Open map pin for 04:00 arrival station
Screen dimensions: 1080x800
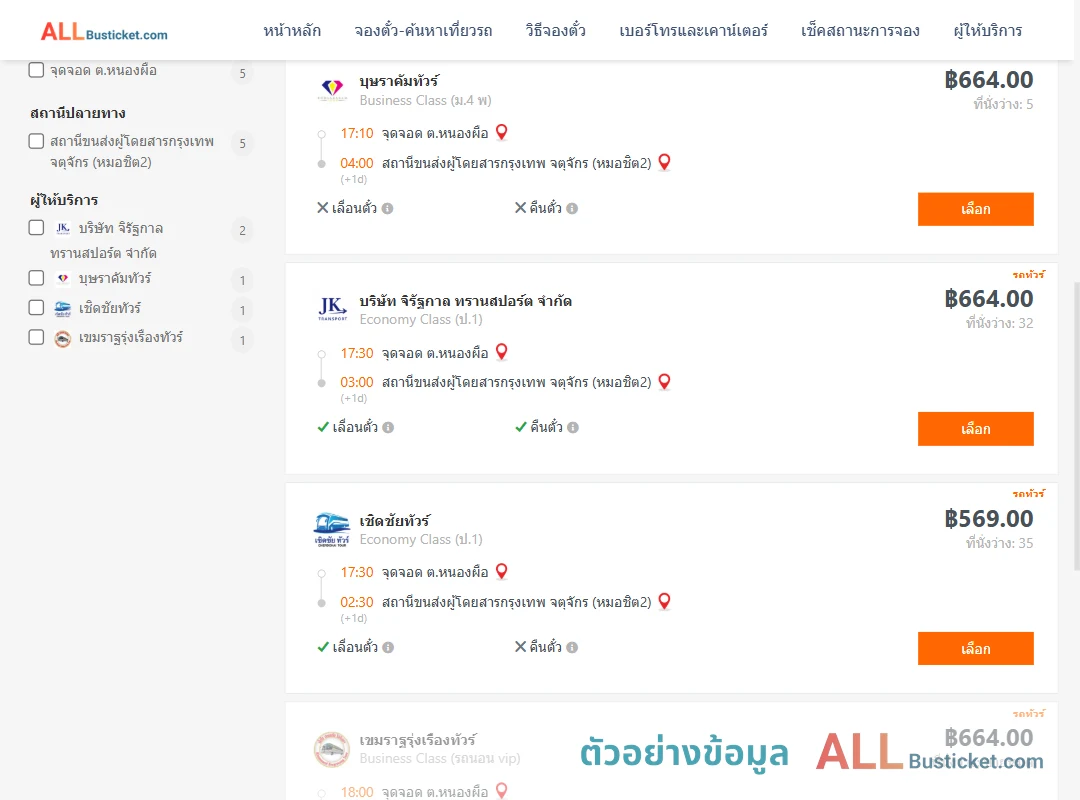[664, 162]
